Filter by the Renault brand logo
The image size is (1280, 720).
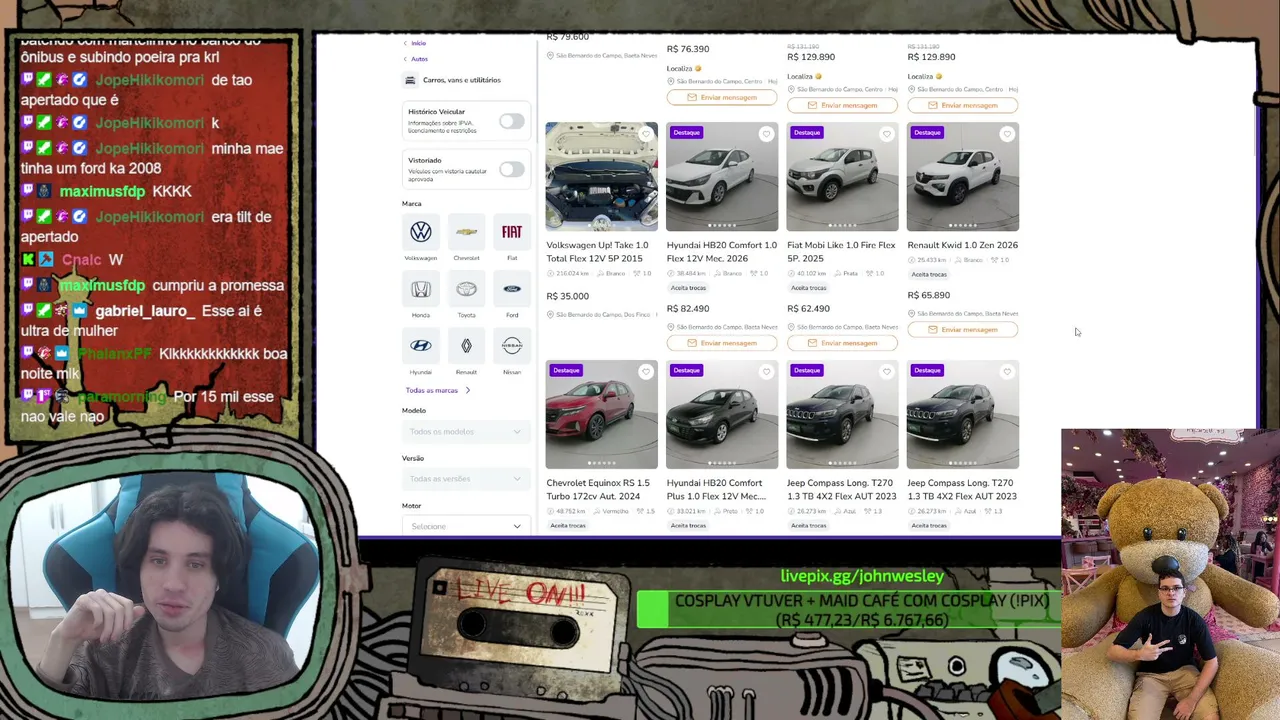(466, 345)
